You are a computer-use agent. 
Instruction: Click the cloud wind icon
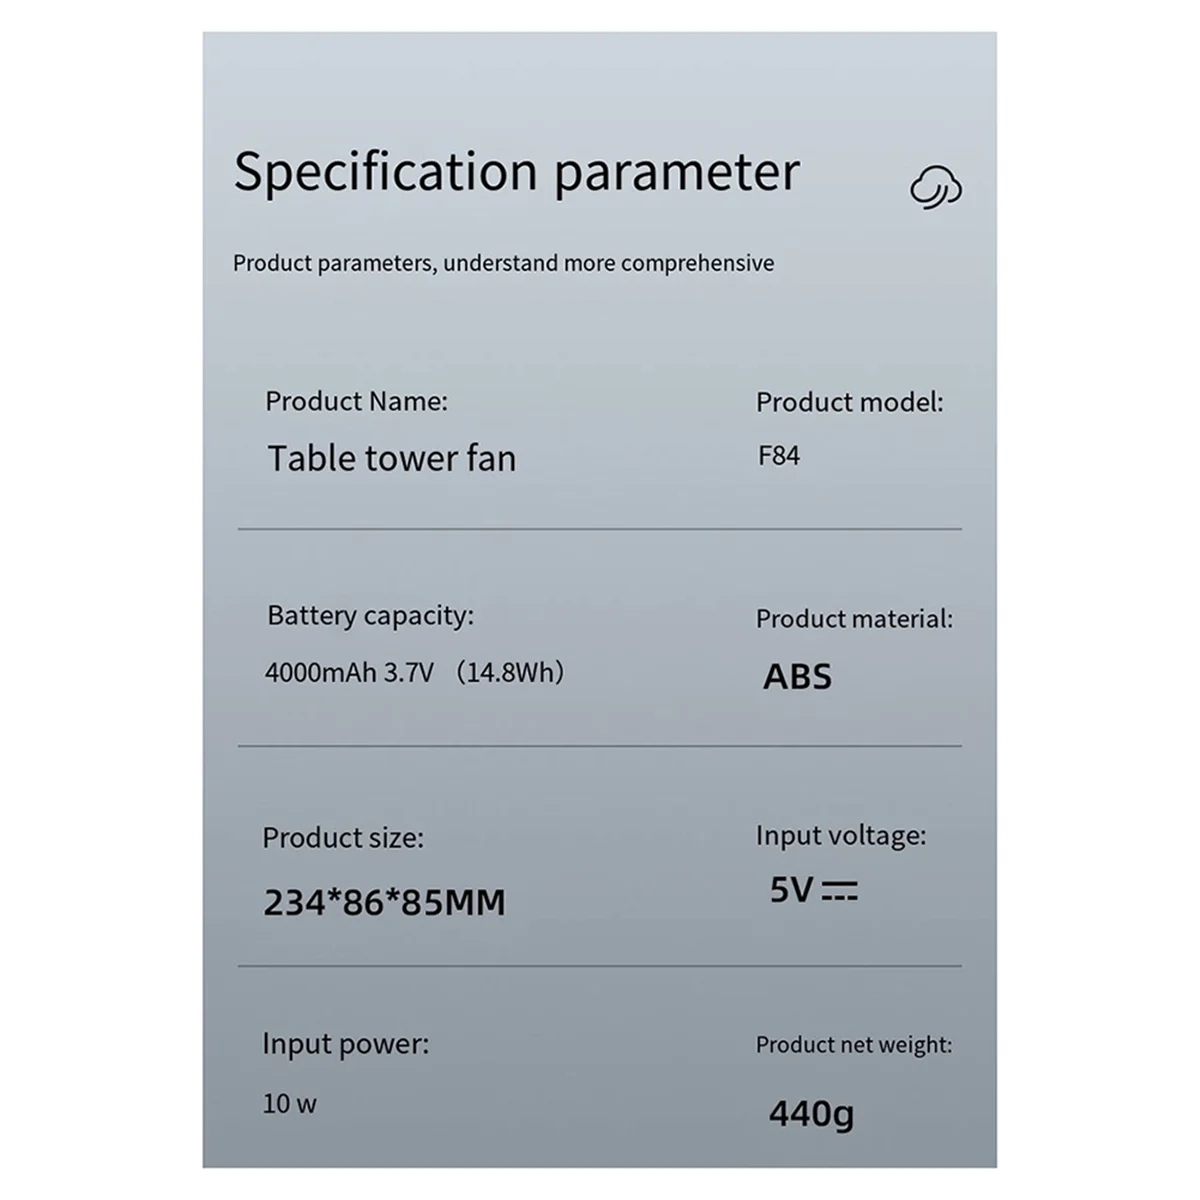point(936,187)
